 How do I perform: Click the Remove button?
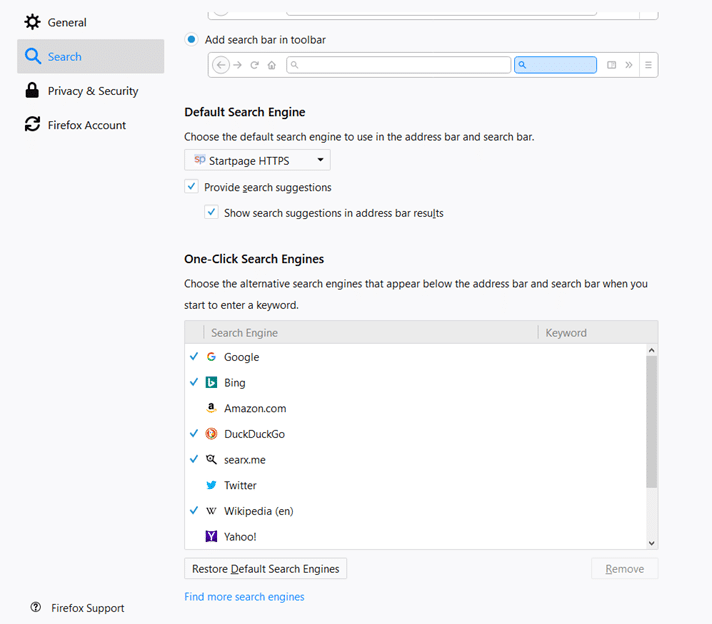click(x=624, y=569)
